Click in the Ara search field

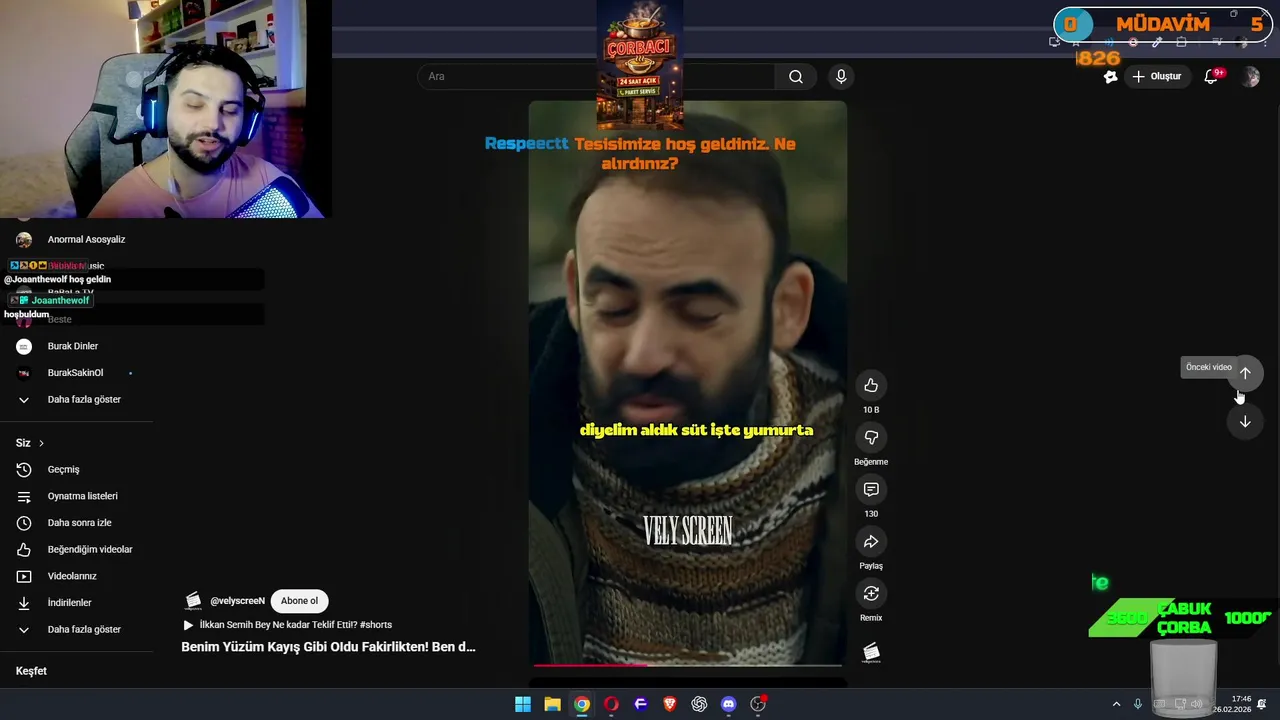596,76
